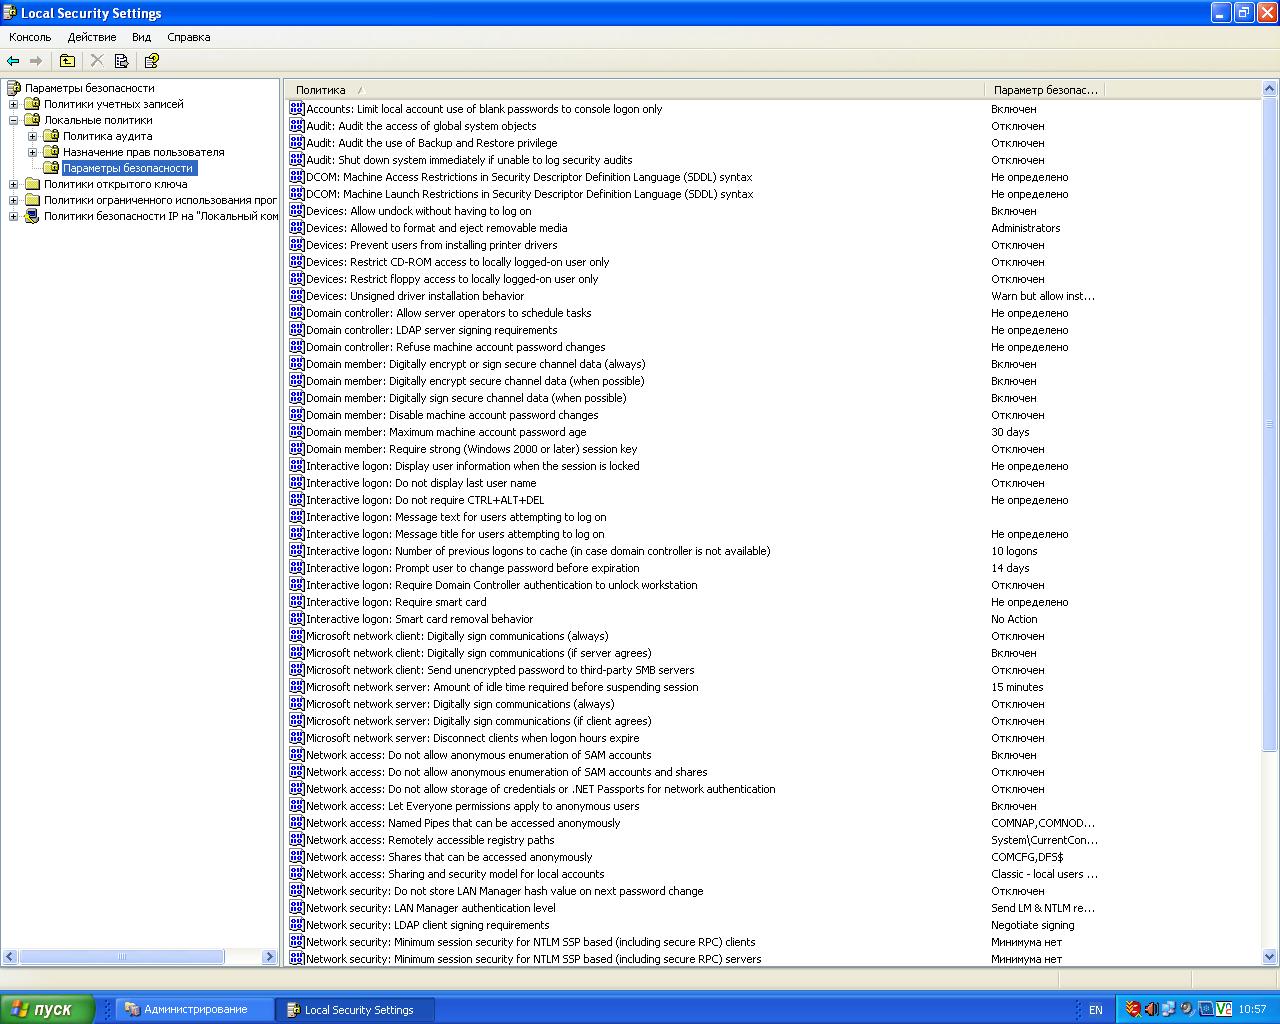Switch to Администрирование taskbar window
This screenshot has height=1024, width=1280.
point(195,1009)
